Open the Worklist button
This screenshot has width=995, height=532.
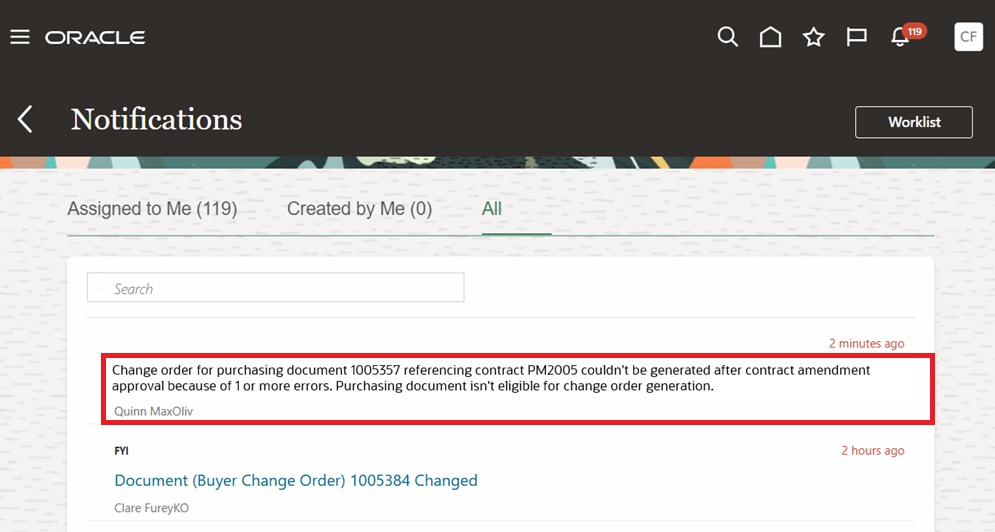(x=914, y=122)
